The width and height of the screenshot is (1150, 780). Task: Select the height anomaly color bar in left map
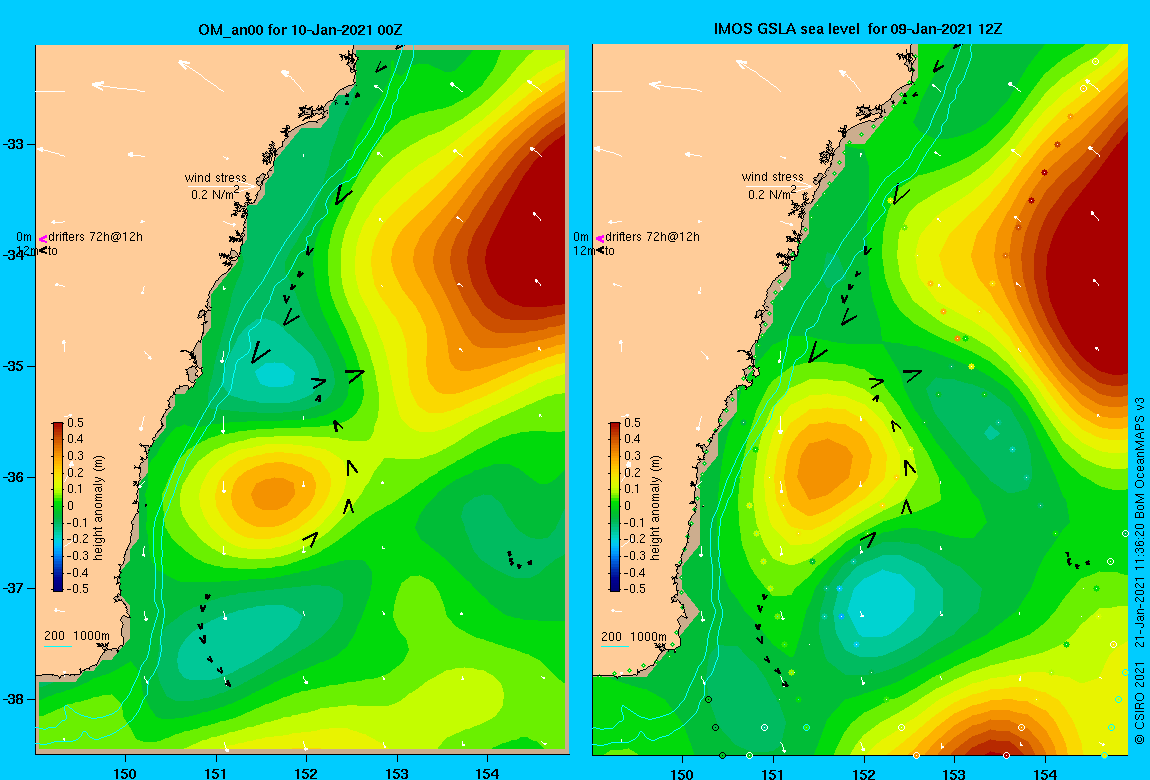tap(58, 507)
